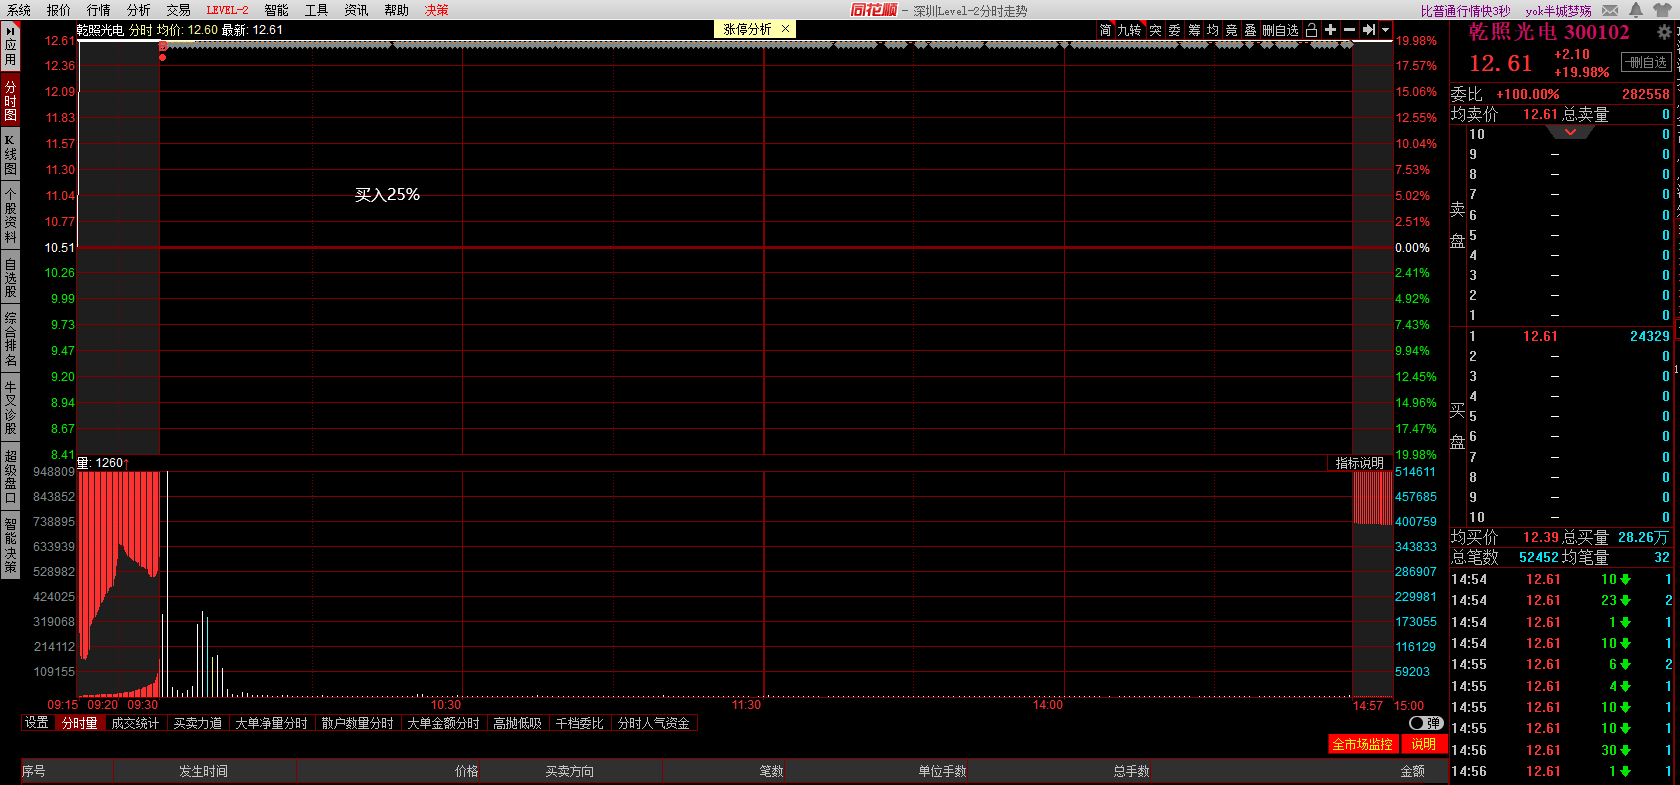Screen dimensions: 1680x785
Task: Open the 决策 menu
Action: [x=437, y=10]
